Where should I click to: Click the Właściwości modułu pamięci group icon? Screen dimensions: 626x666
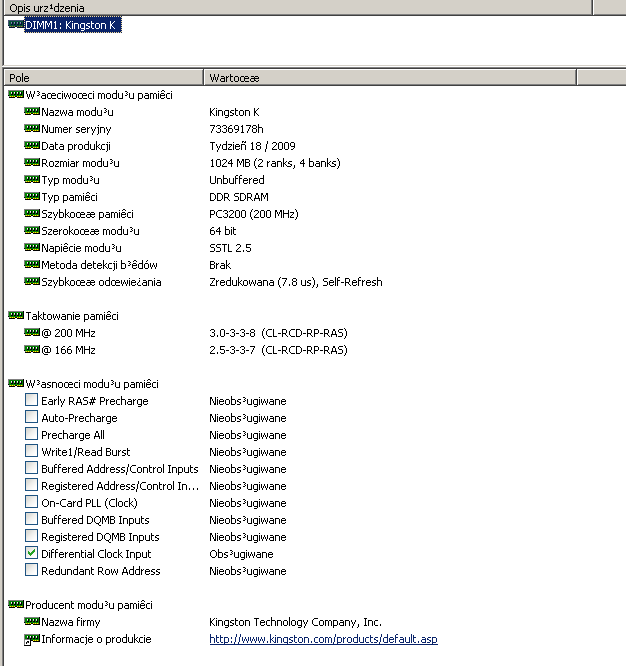coord(16,95)
